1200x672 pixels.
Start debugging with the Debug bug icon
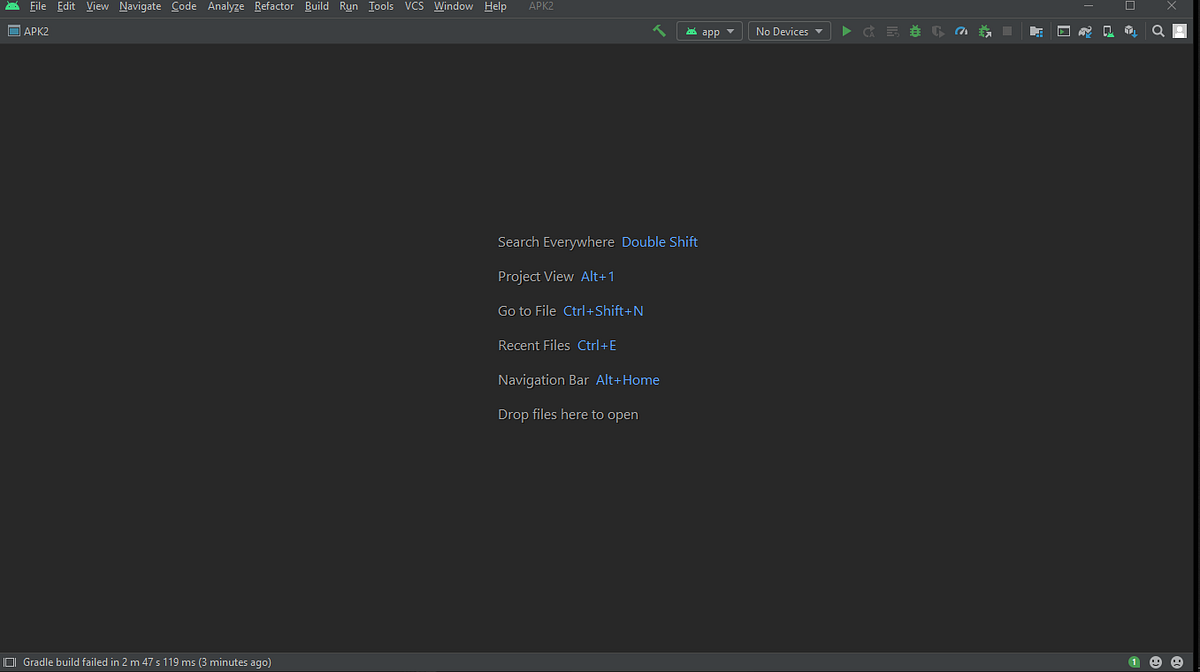915,31
